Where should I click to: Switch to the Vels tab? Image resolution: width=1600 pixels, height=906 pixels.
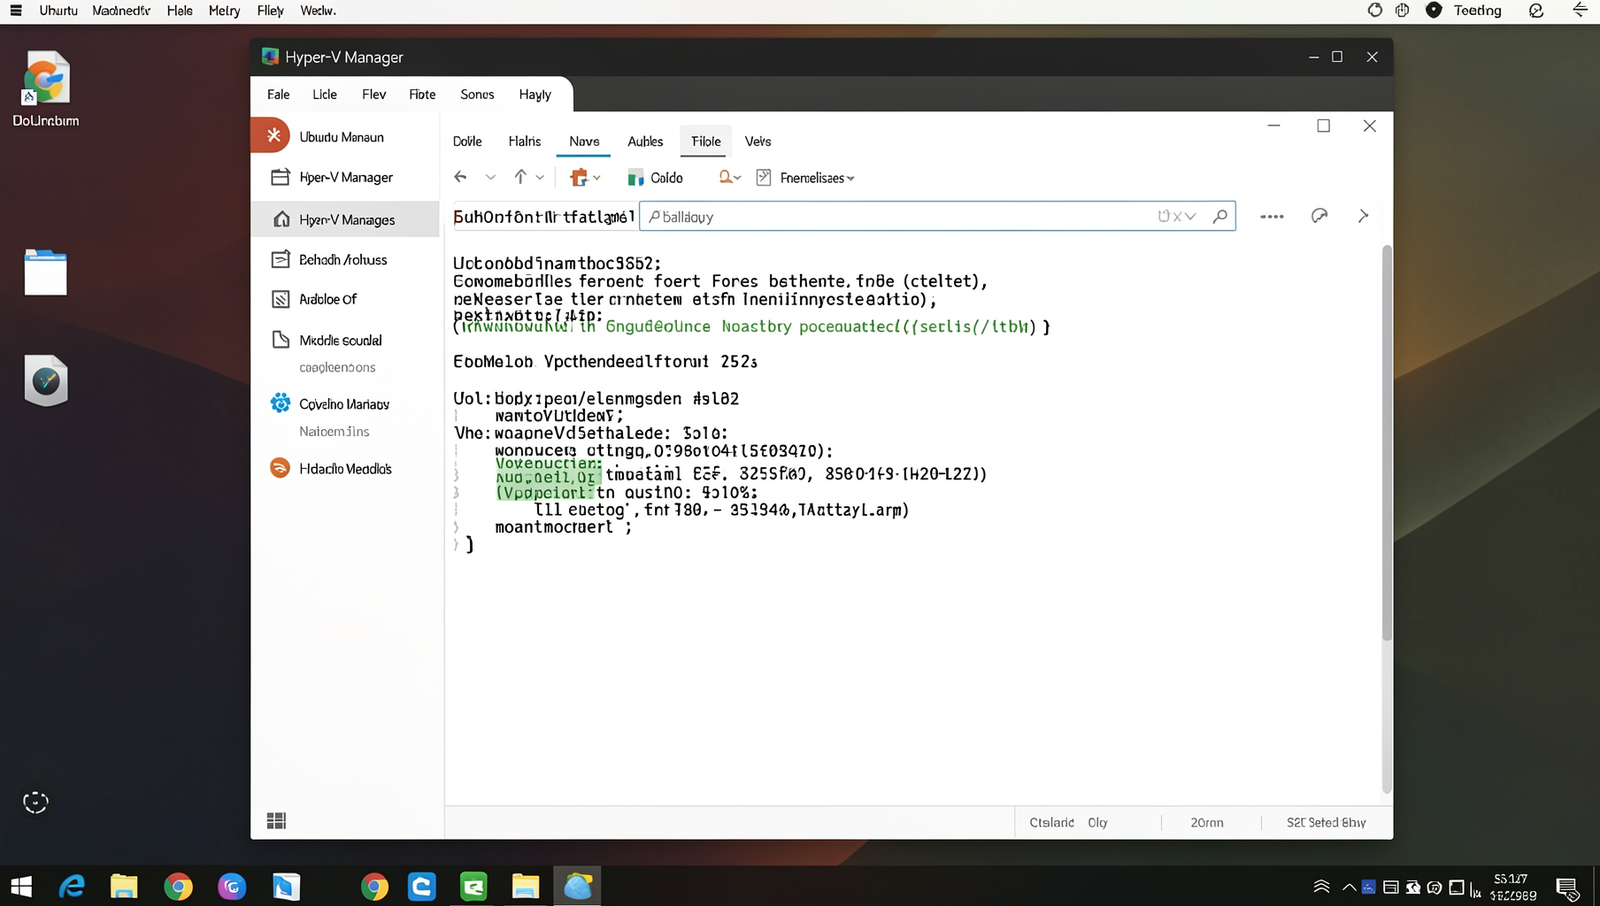[758, 141]
